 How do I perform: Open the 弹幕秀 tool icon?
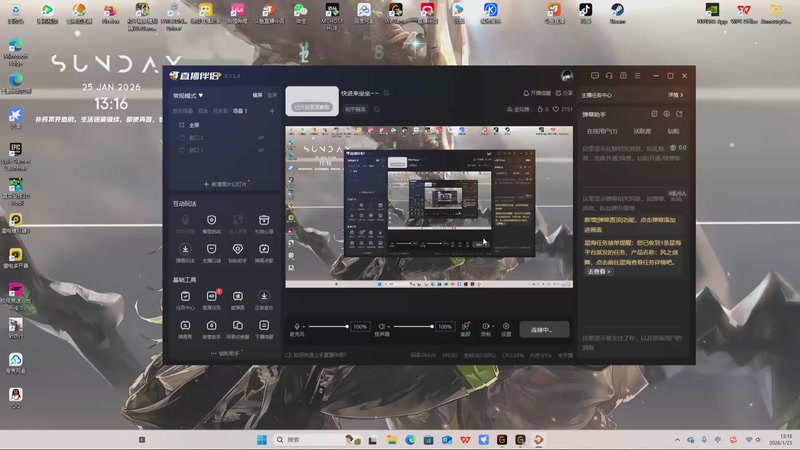coord(185,326)
